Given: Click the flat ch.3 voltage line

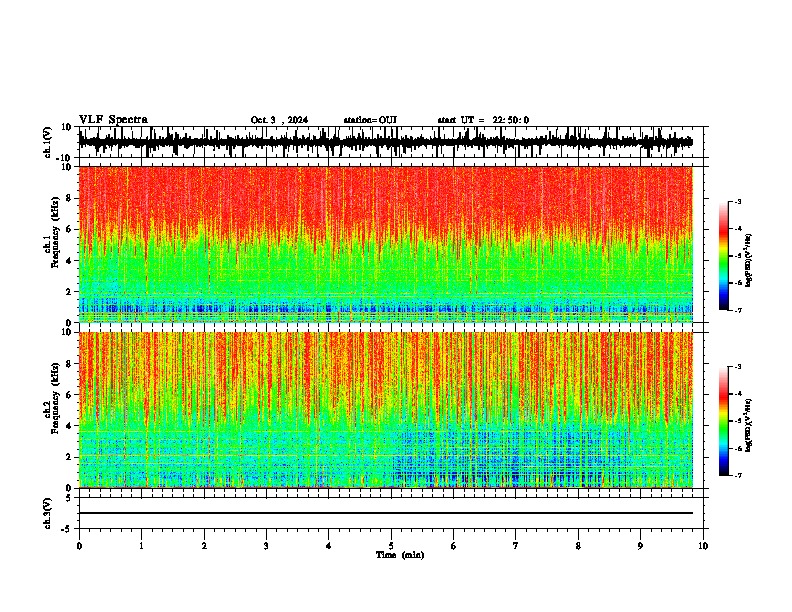Looking at the screenshot, I should [385, 513].
